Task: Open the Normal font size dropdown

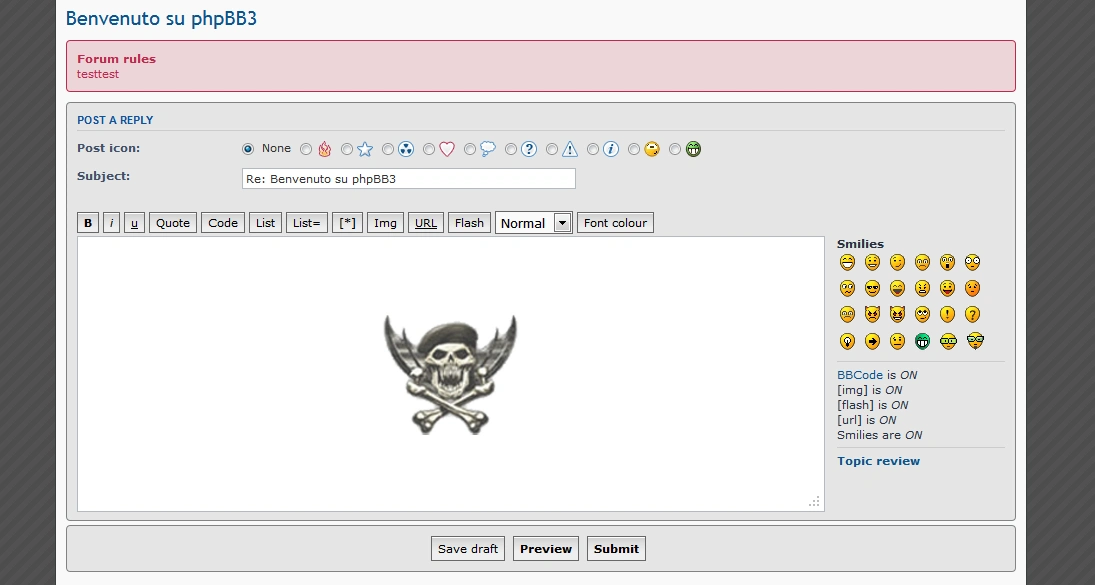Action: coord(534,223)
